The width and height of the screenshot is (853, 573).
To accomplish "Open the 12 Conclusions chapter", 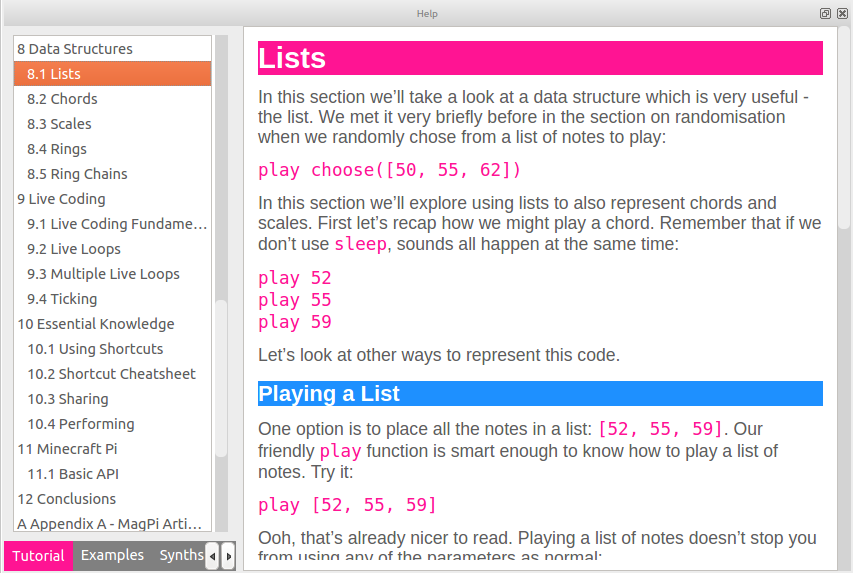I will [66, 499].
